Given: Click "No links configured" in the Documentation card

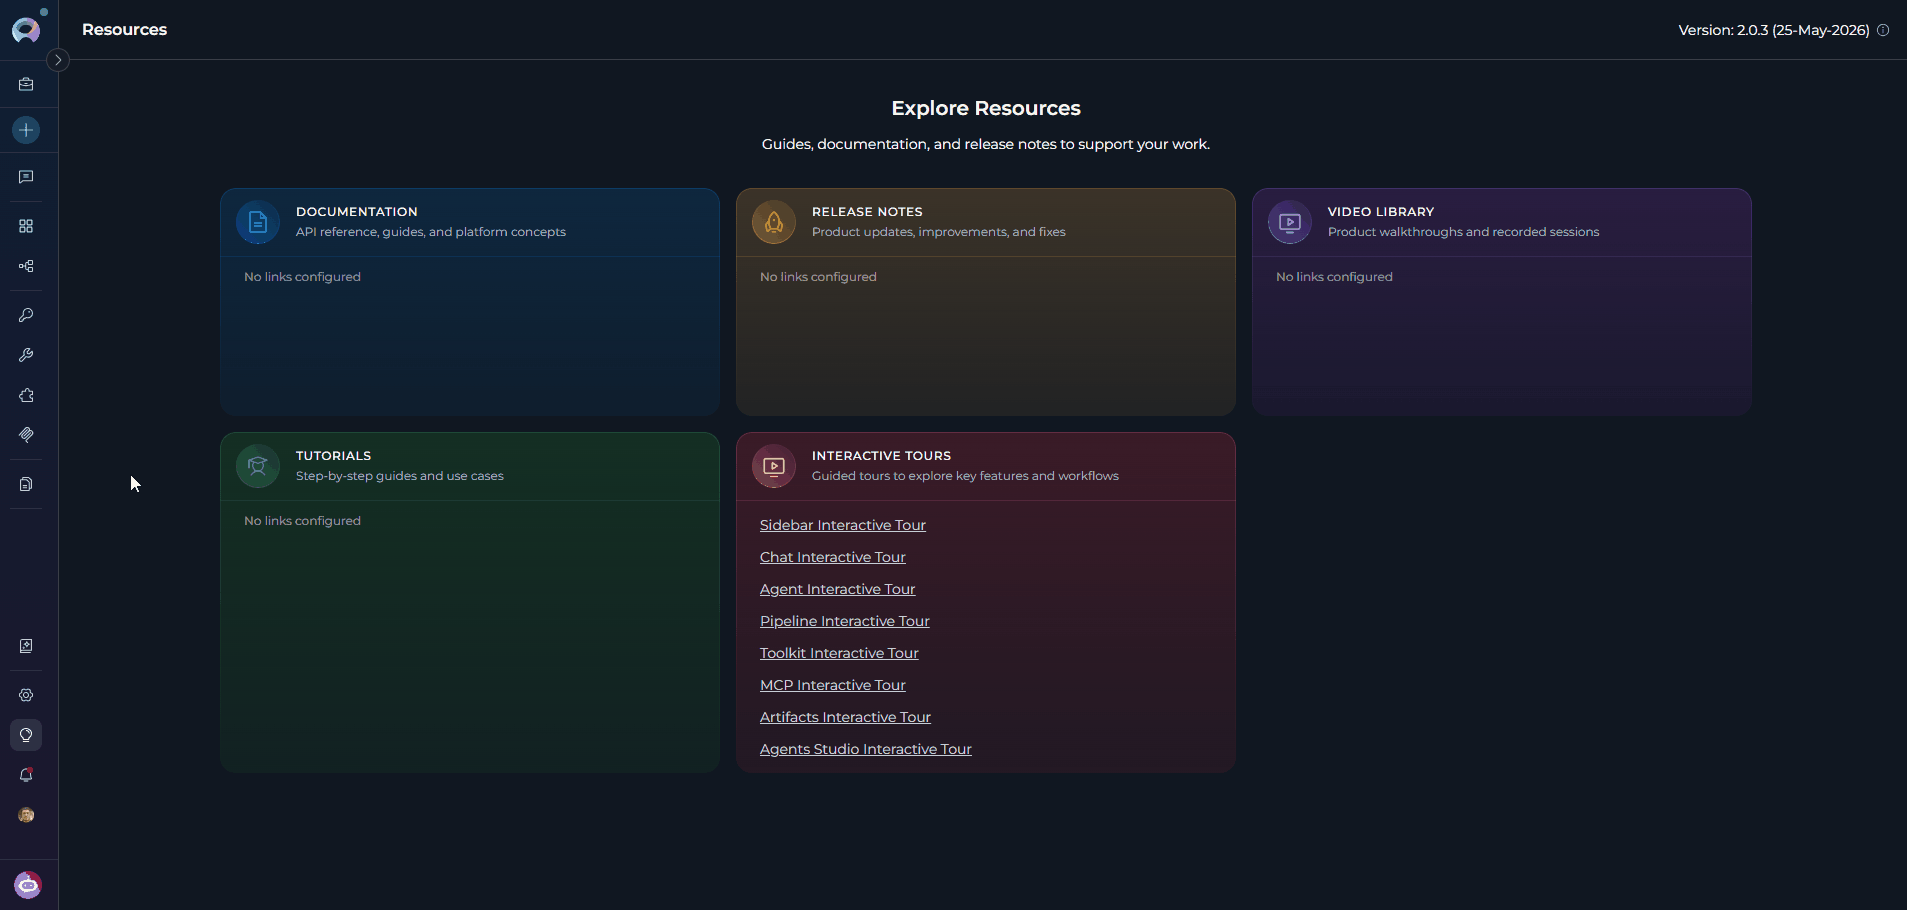Looking at the screenshot, I should click(302, 277).
